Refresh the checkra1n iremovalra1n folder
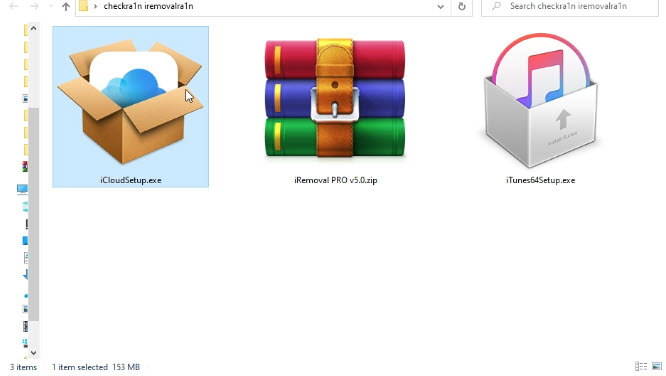 (x=462, y=6)
